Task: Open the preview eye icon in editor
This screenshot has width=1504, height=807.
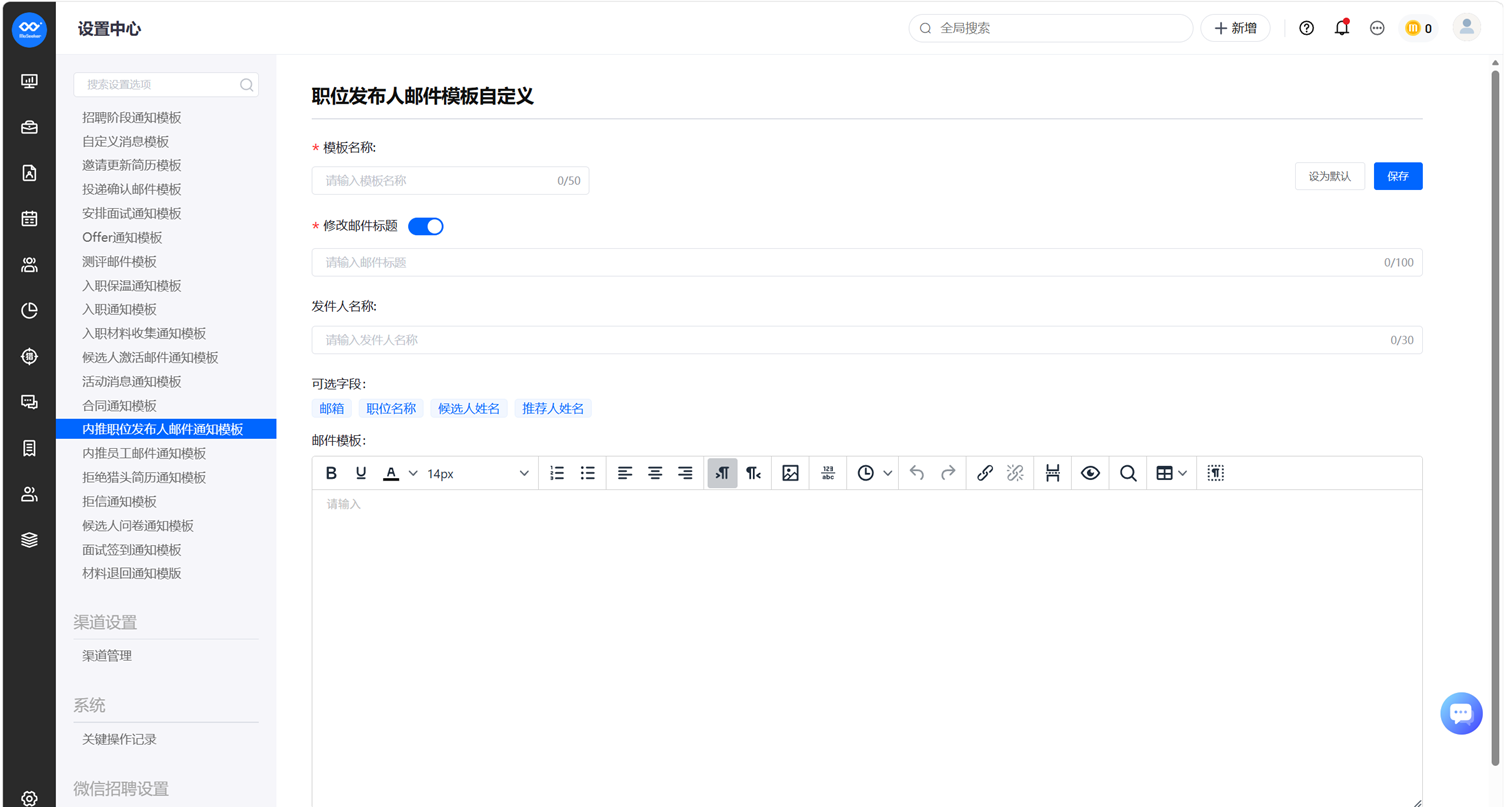Action: [1090, 473]
